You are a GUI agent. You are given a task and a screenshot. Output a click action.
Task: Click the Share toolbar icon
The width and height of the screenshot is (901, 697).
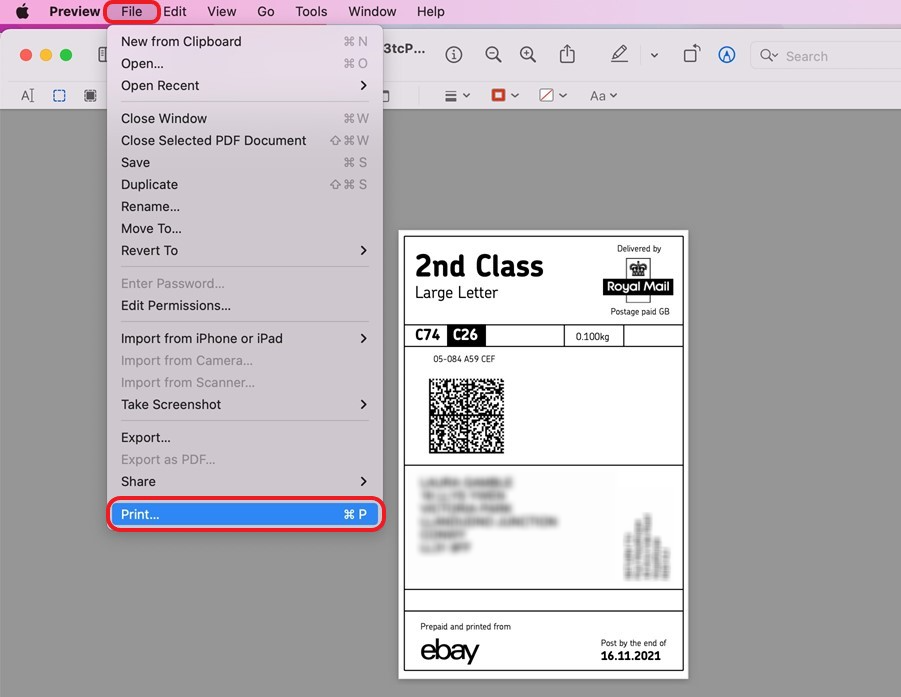tap(567, 54)
